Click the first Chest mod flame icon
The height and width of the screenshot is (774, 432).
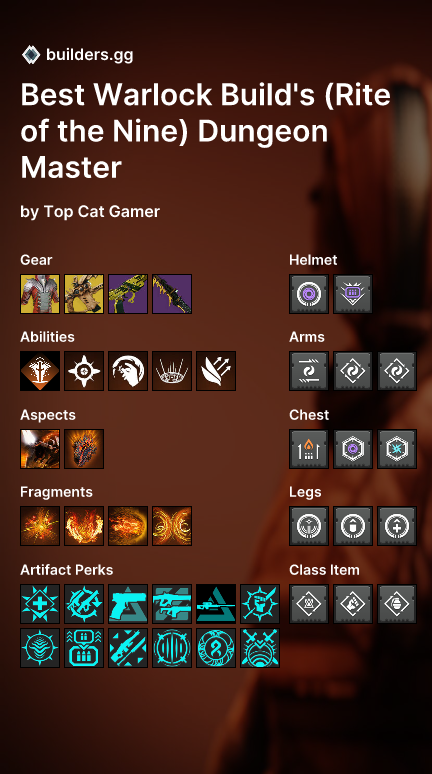(x=309, y=449)
